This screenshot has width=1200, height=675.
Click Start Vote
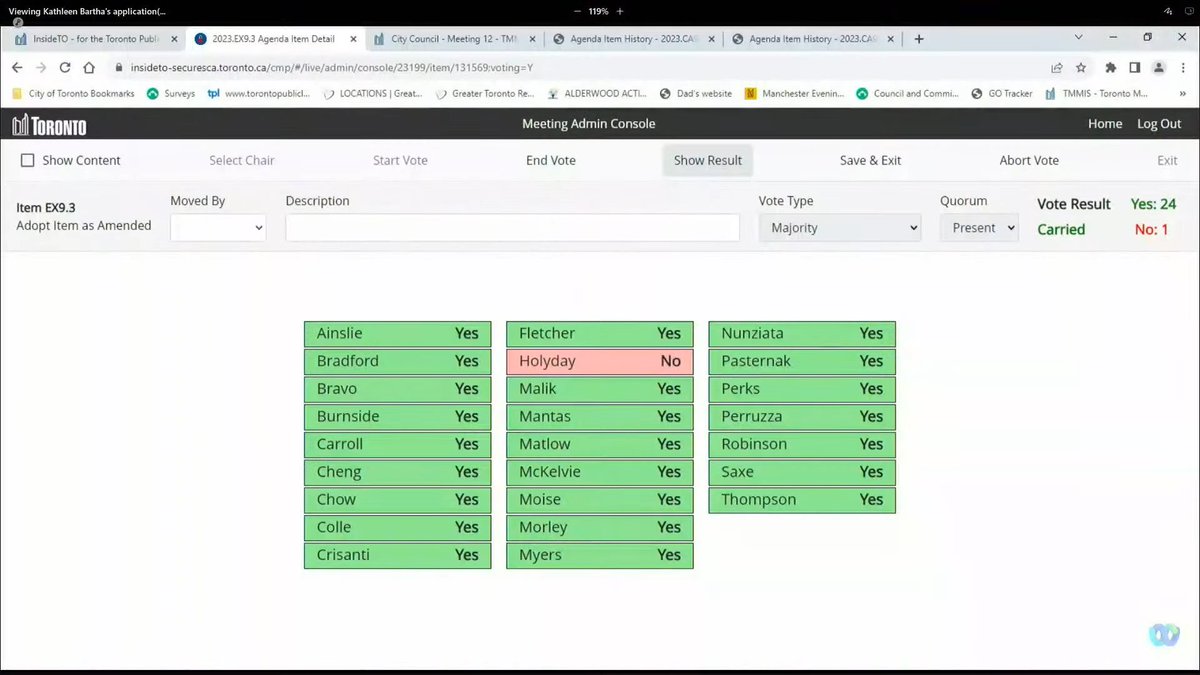click(x=400, y=160)
